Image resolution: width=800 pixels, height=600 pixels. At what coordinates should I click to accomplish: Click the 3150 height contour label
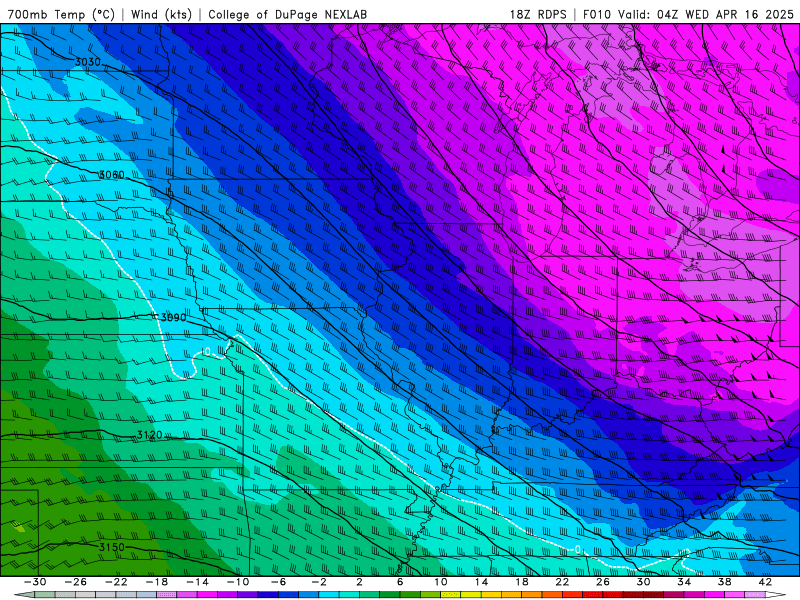coord(112,547)
